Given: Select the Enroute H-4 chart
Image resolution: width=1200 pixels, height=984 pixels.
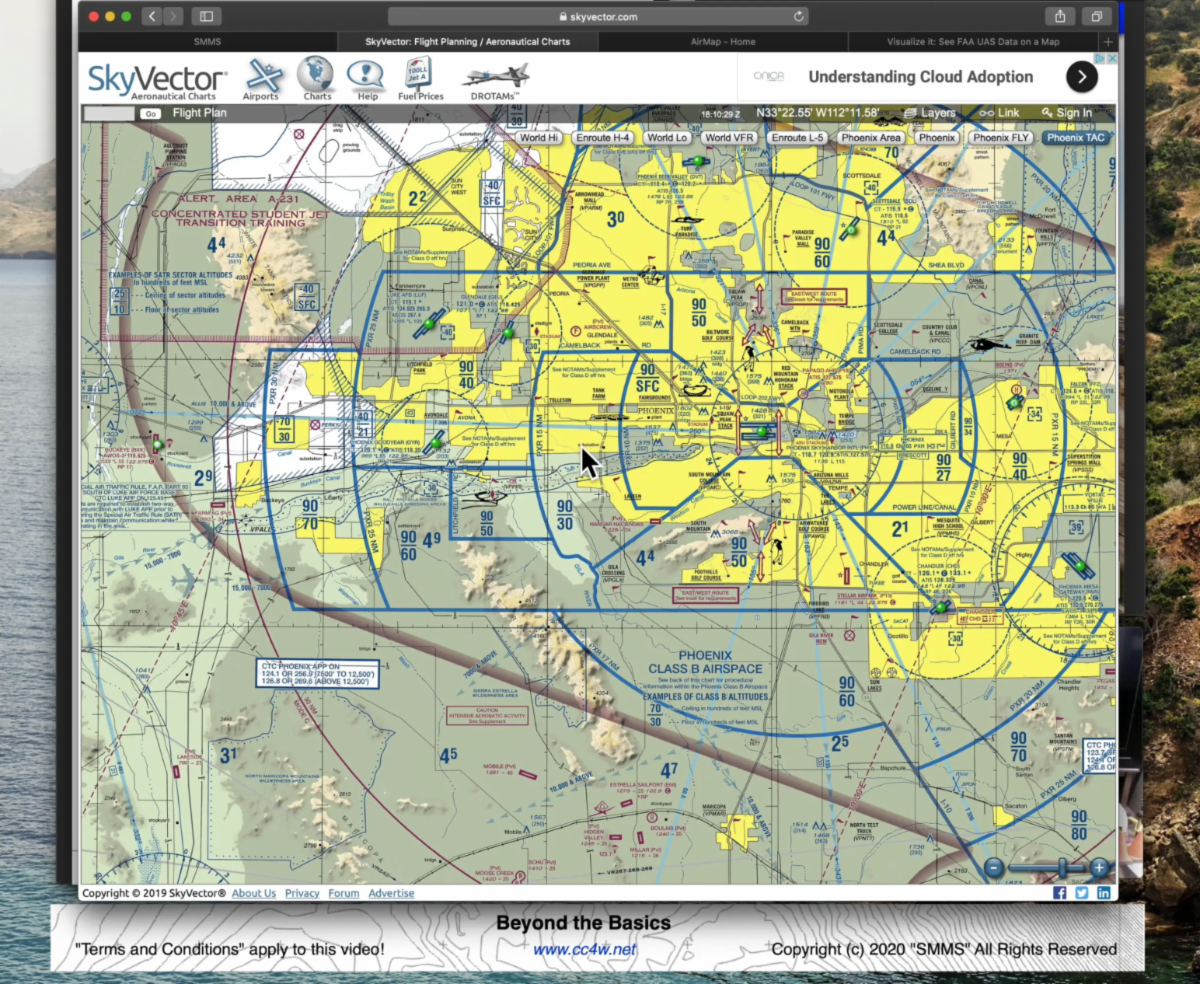Looking at the screenshot, I should [x=603, y=138].
